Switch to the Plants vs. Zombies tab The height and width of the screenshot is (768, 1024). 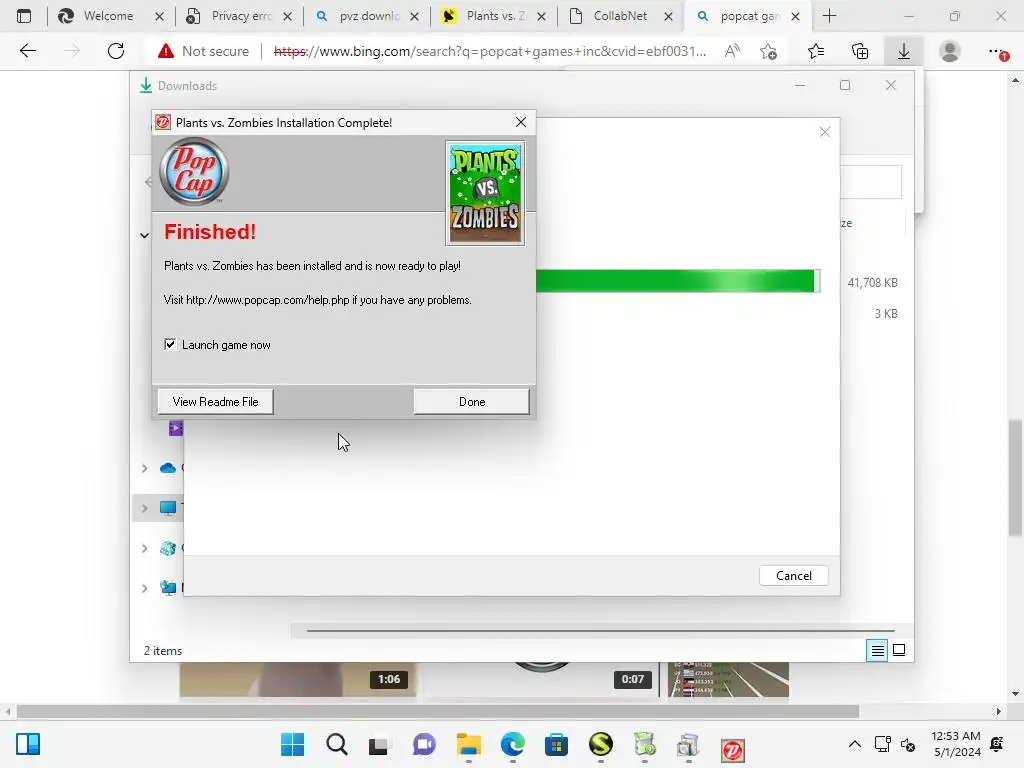click(x=494, y=16)
